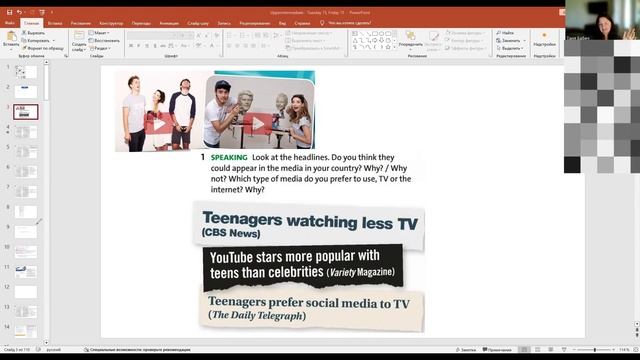Click Упорядочить (Arrange) icon

click(x=411, y=36)
